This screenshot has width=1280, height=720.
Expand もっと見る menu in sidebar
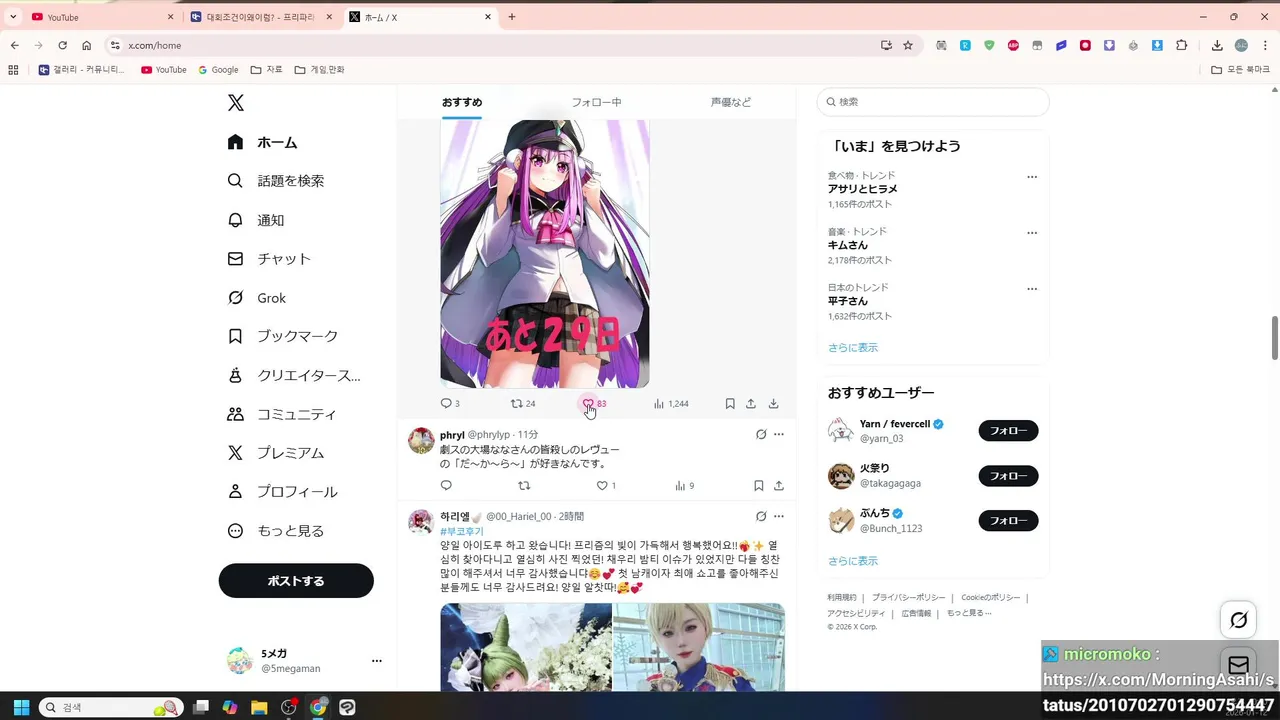[276, 531]
